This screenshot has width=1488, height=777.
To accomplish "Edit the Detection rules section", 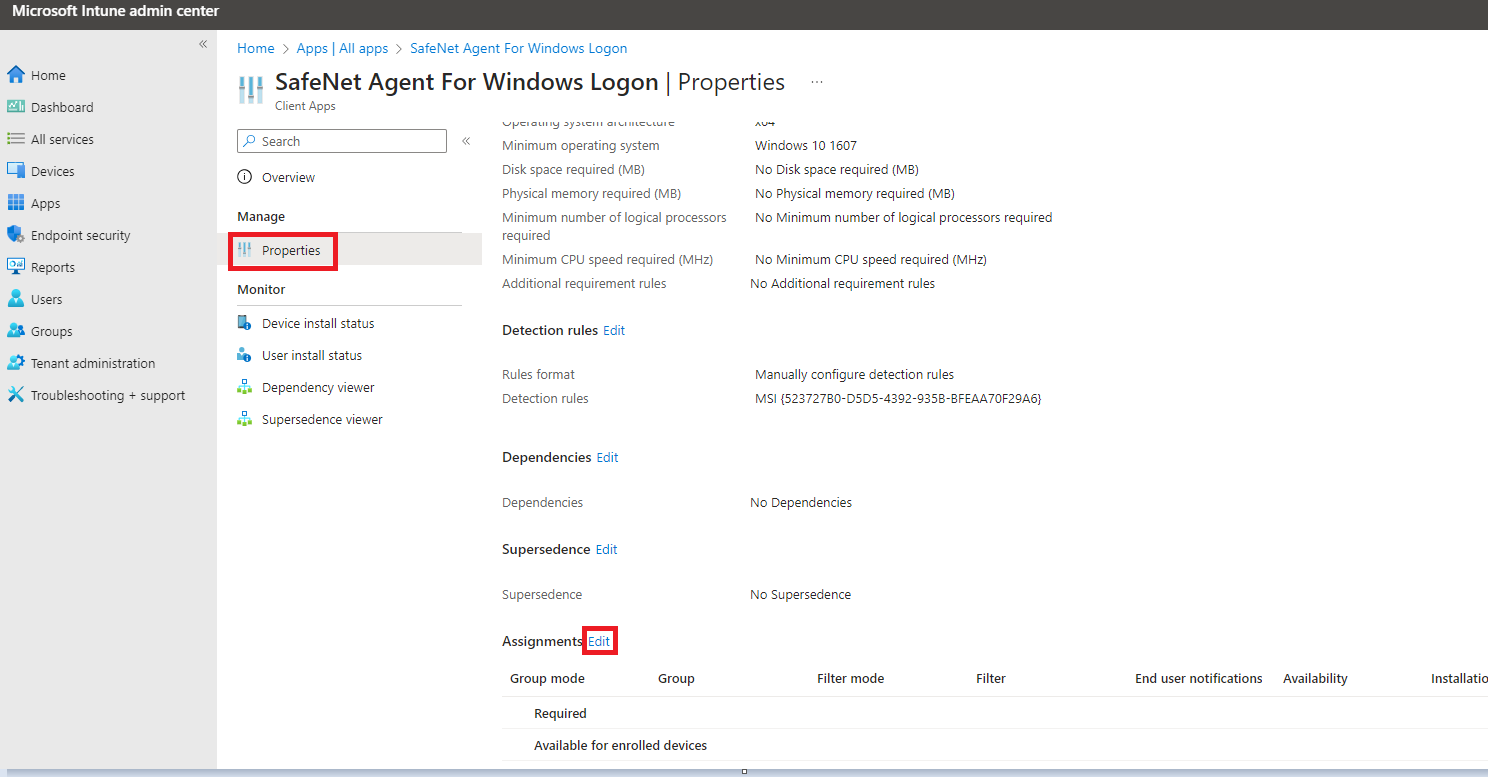I will pyautogui.click(x=614, y=330).
